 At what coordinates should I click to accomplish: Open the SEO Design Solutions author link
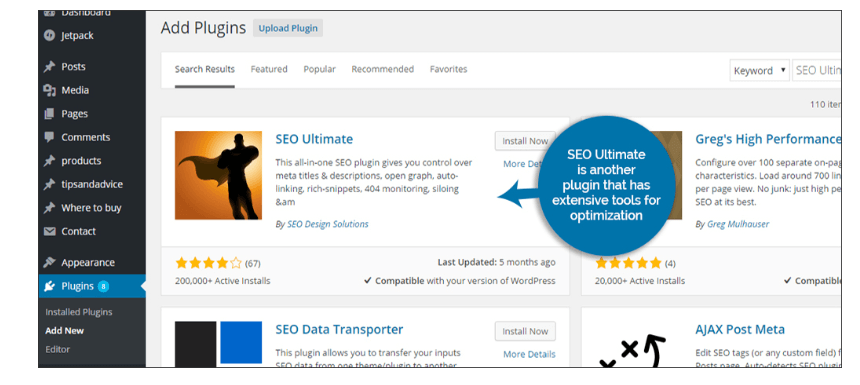327,224
